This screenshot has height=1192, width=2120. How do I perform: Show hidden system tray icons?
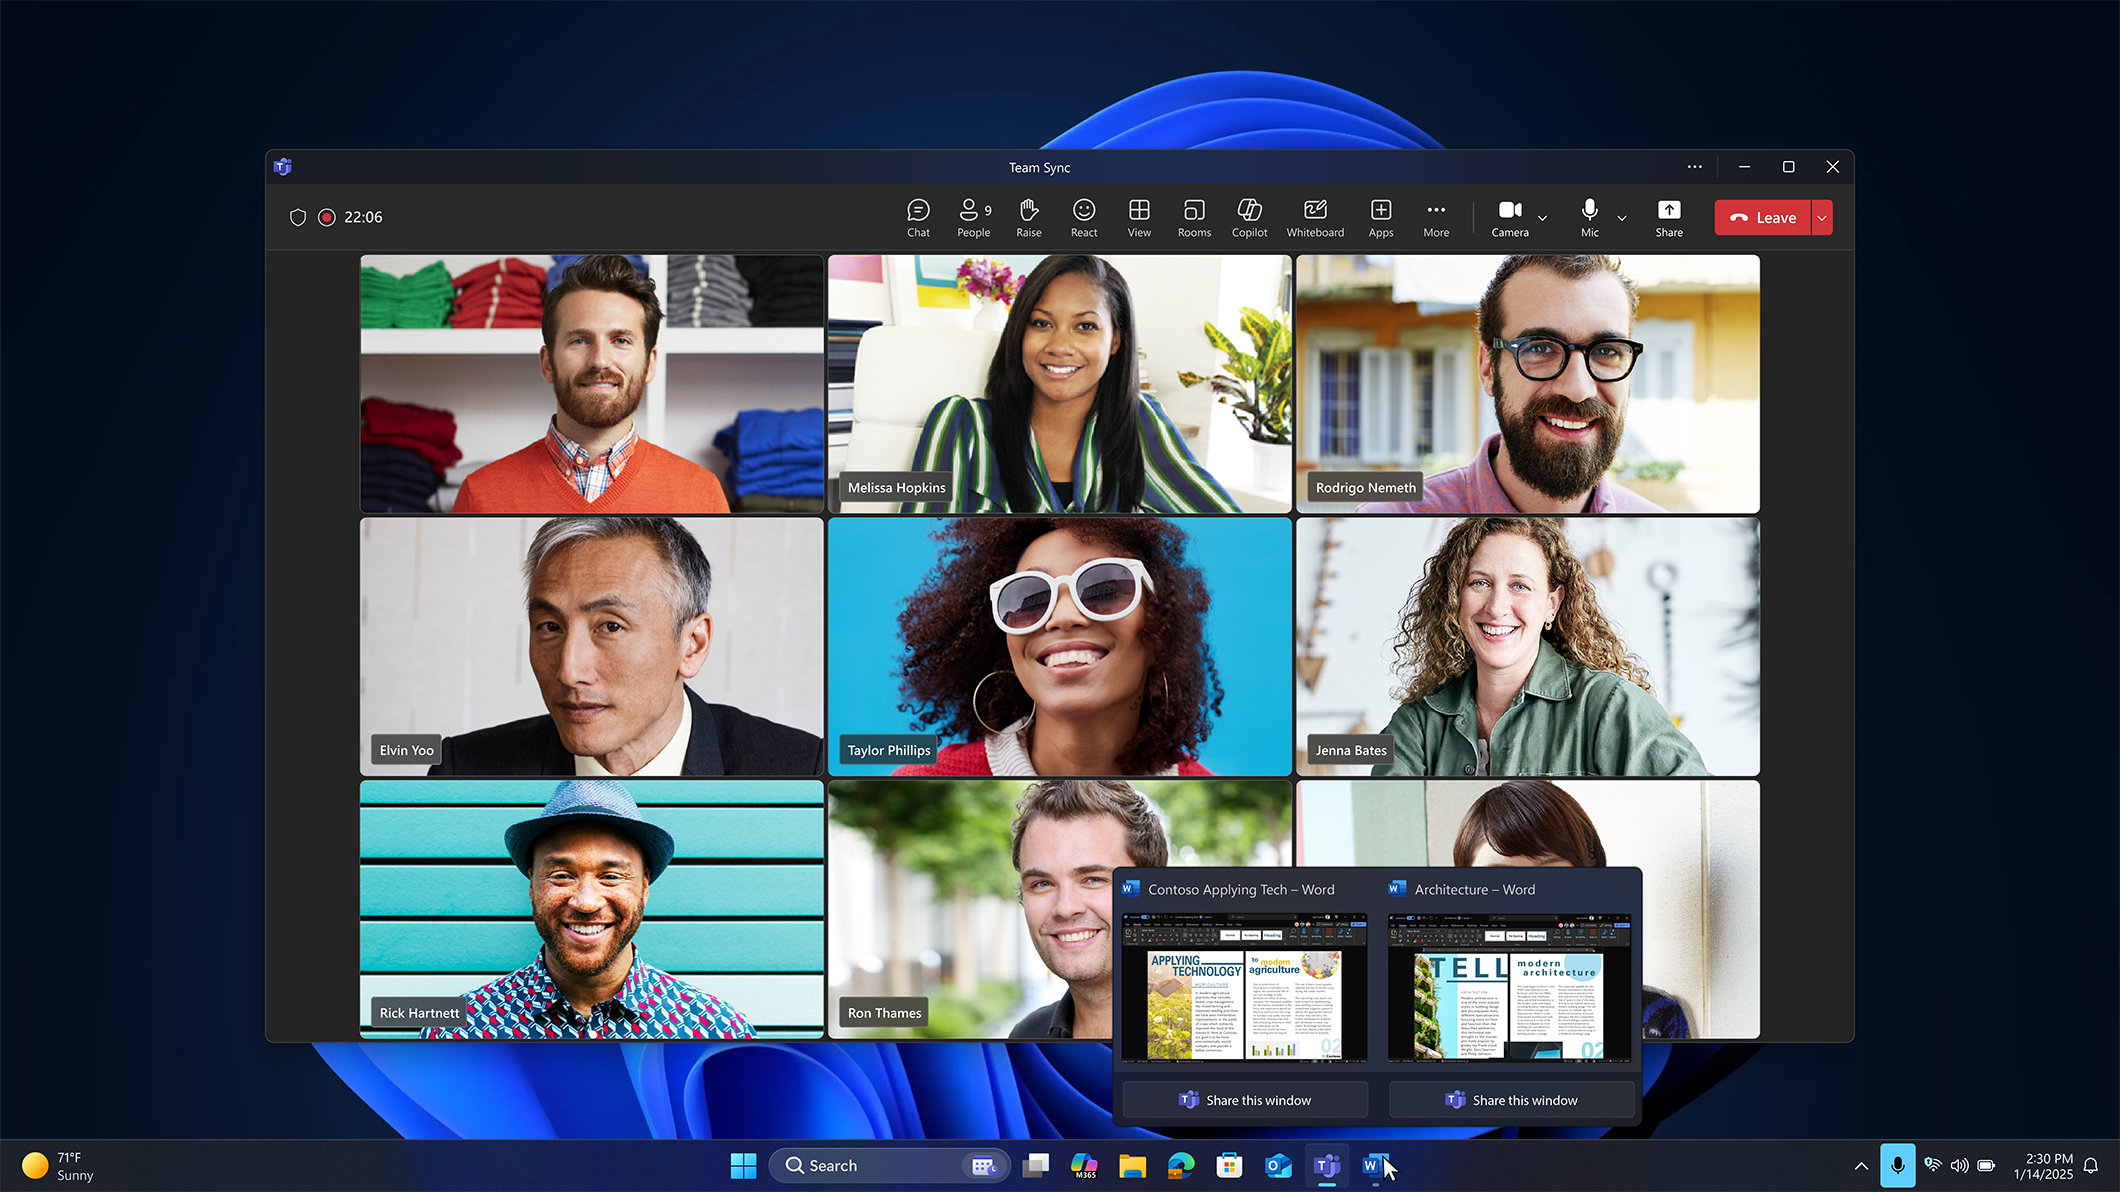pyautogui.click(x=1861, y=1166)
